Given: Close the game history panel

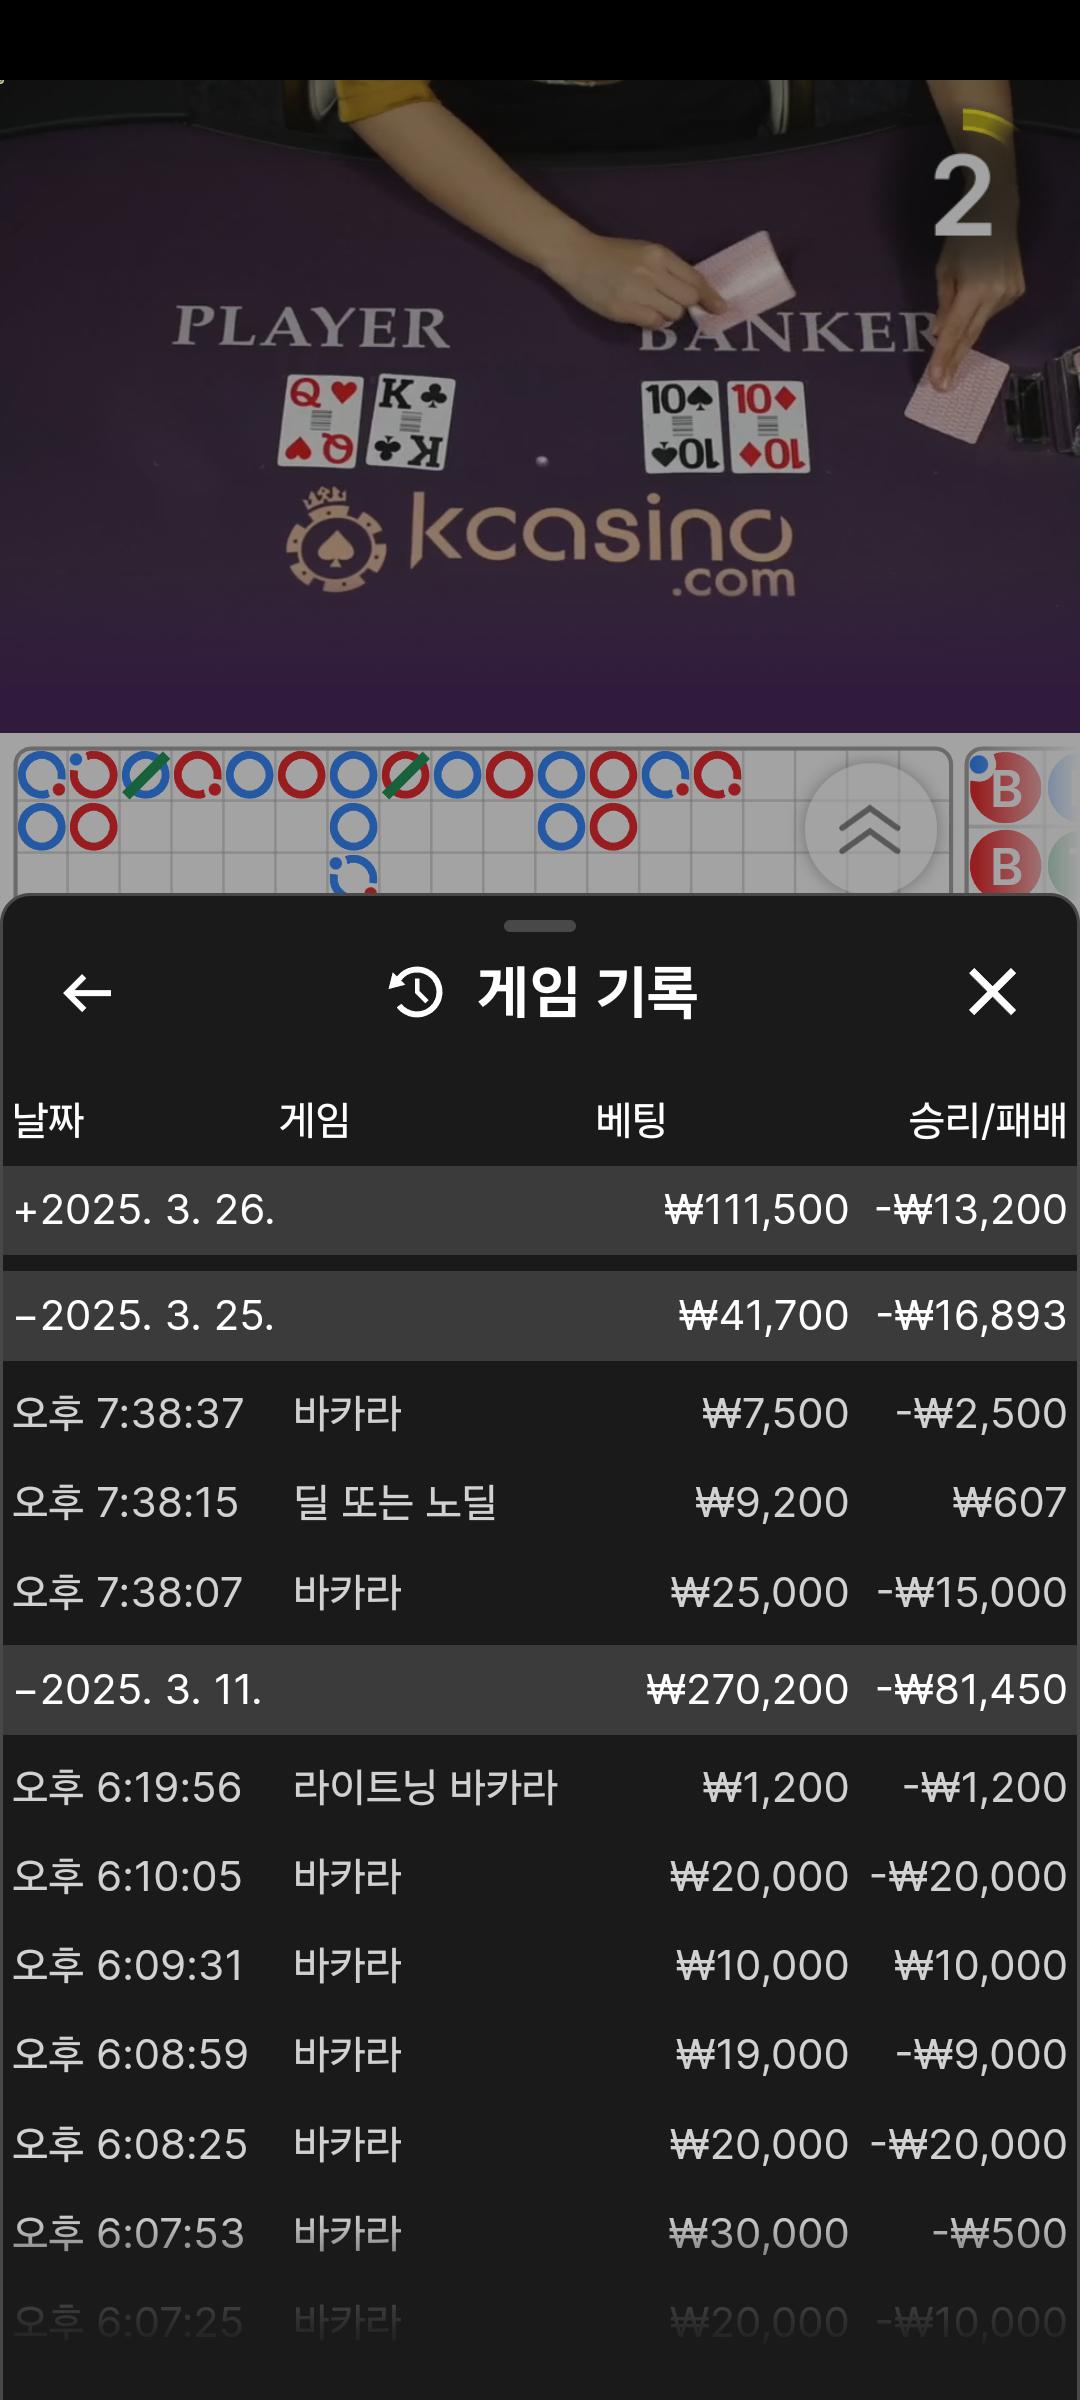Looking at the screenshot, I should (992, 992).
